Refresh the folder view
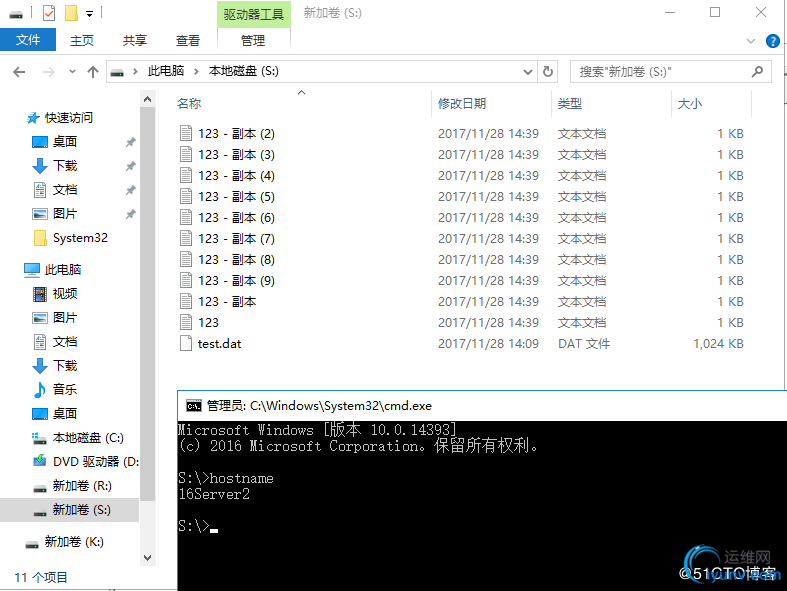Image resolution: width=787 pixels, height=591 pixels. click(x=548, y=72)
